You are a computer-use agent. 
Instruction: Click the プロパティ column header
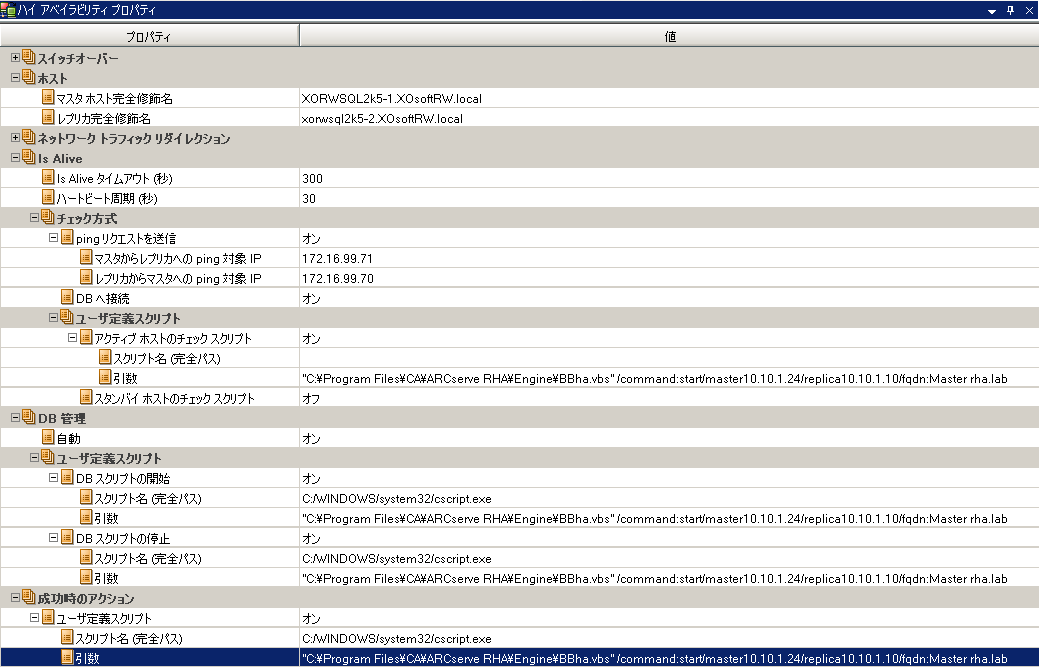coord(149,36)
